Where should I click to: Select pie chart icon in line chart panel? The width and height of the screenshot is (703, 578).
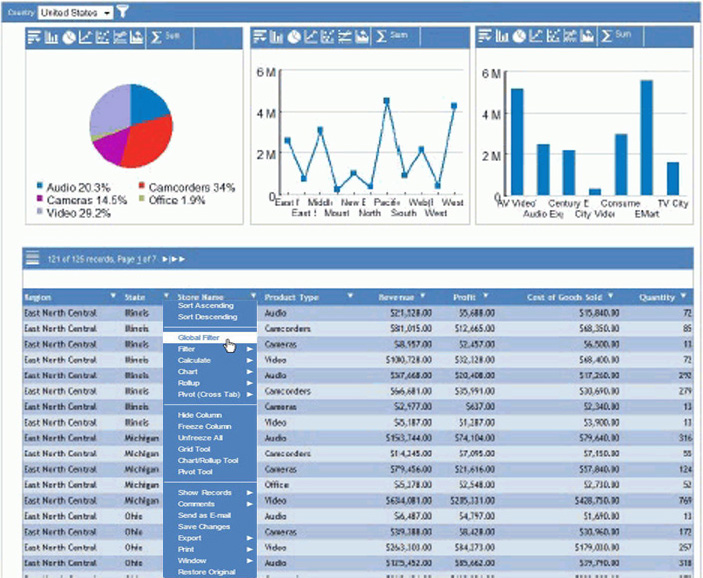coord(294,36)
